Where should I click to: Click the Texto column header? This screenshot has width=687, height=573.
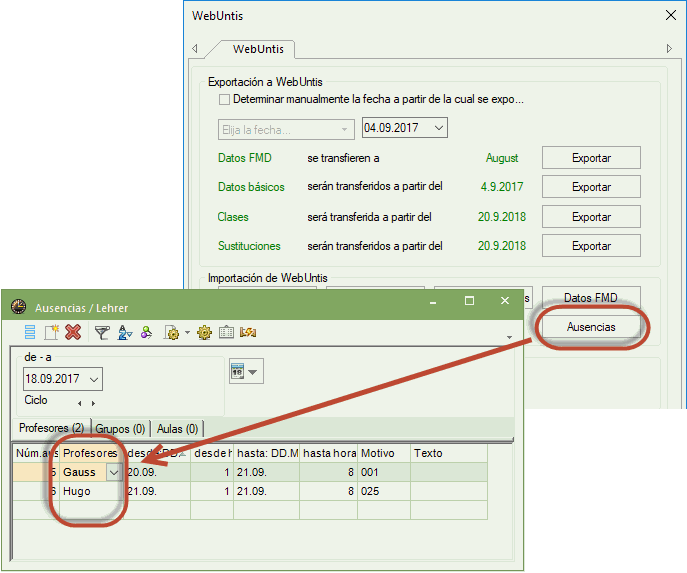tap(449, 453)
